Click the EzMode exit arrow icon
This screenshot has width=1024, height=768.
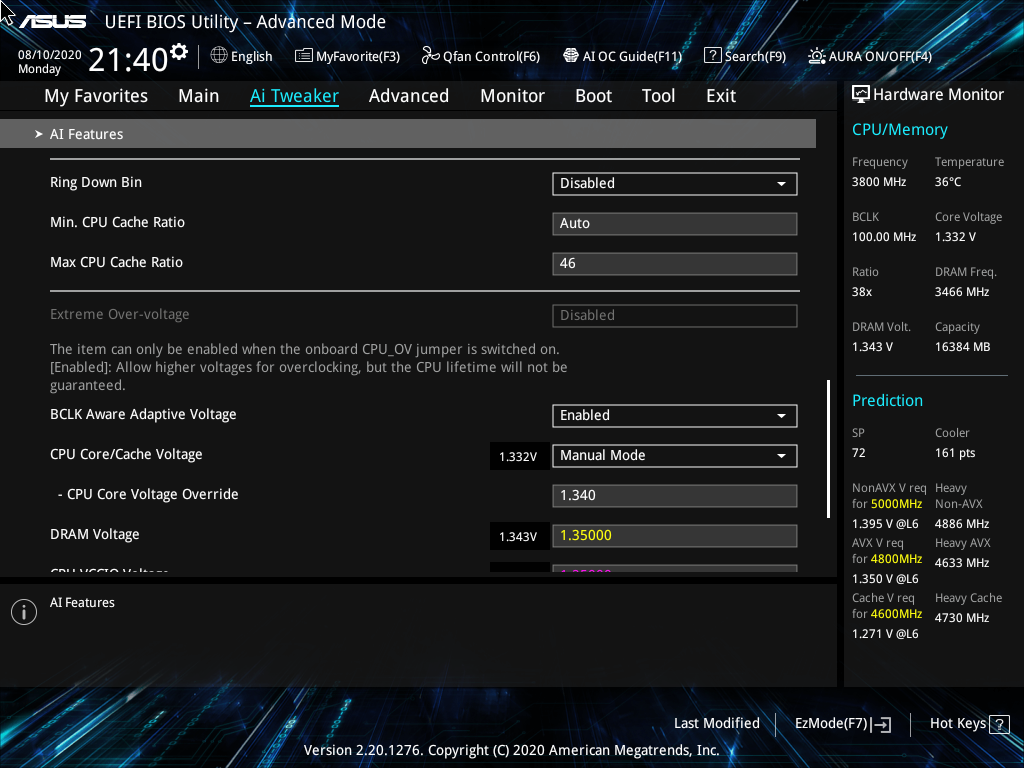coord(881,724)
